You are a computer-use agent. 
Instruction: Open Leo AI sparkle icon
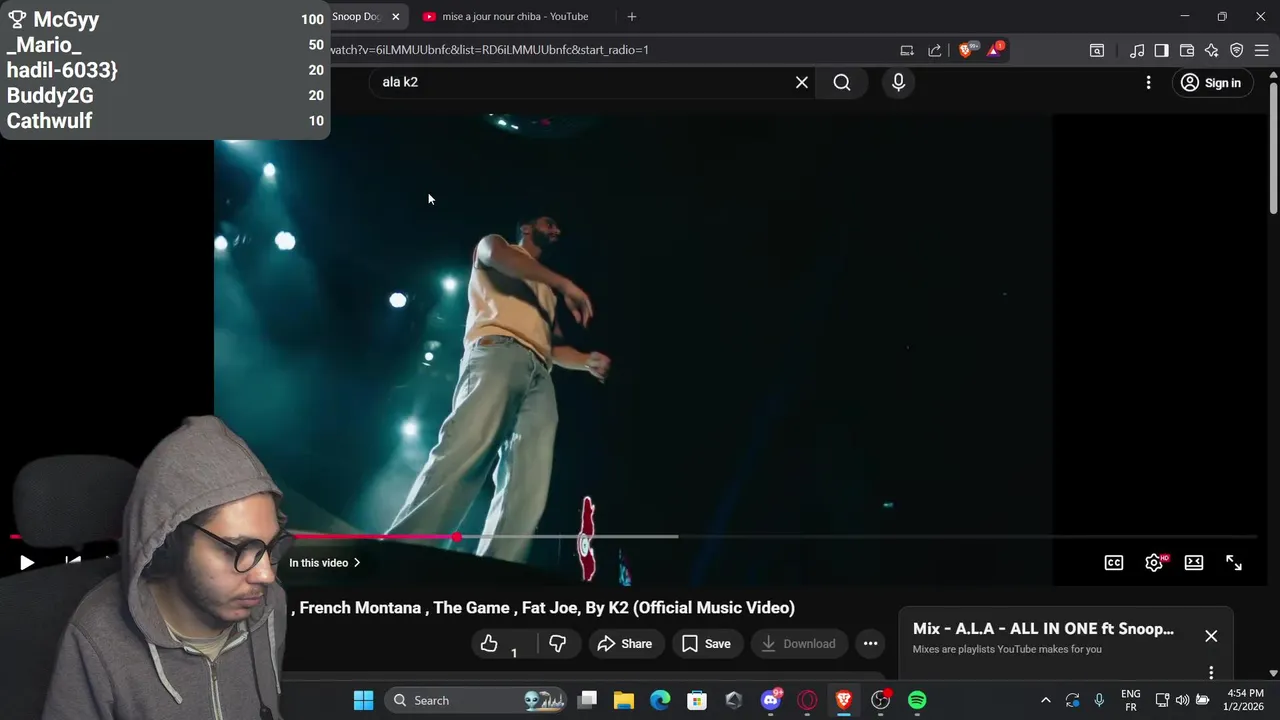coord(1212,50)
